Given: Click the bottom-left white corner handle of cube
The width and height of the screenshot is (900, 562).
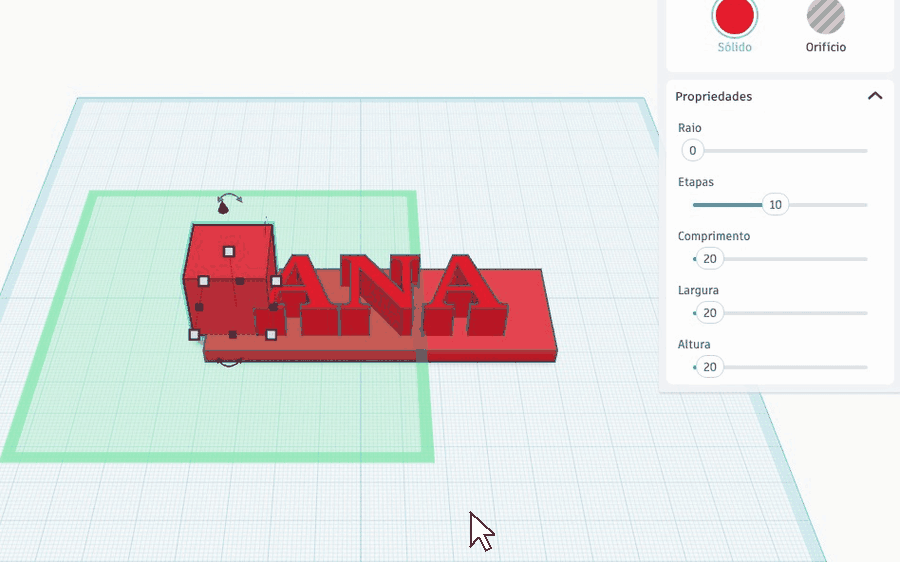Looking at the screenshot, I should pyautogui.click(x=194, y=334).
